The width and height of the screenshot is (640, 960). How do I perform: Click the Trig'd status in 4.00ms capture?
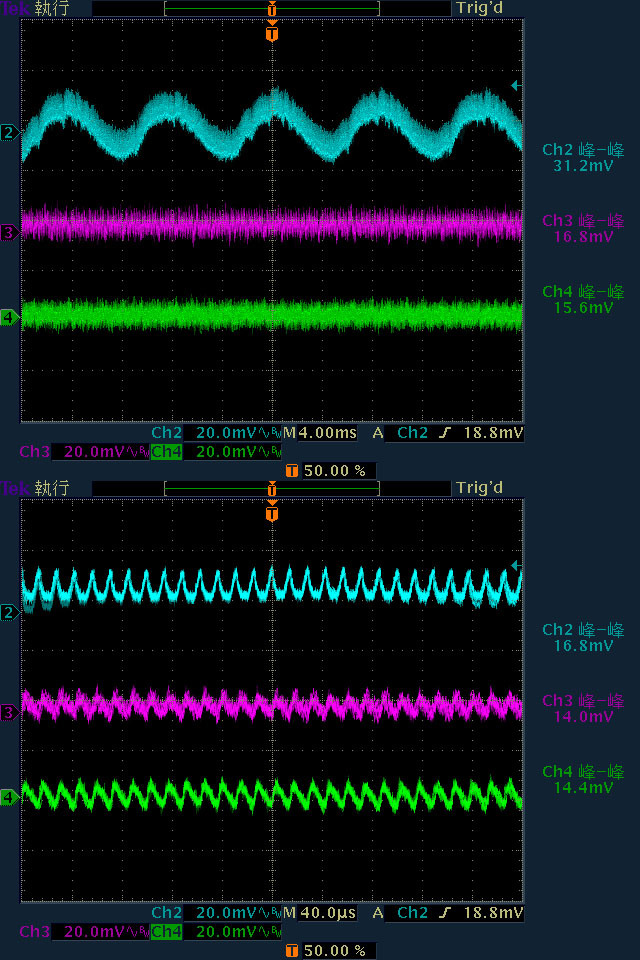tap(480, 9)
